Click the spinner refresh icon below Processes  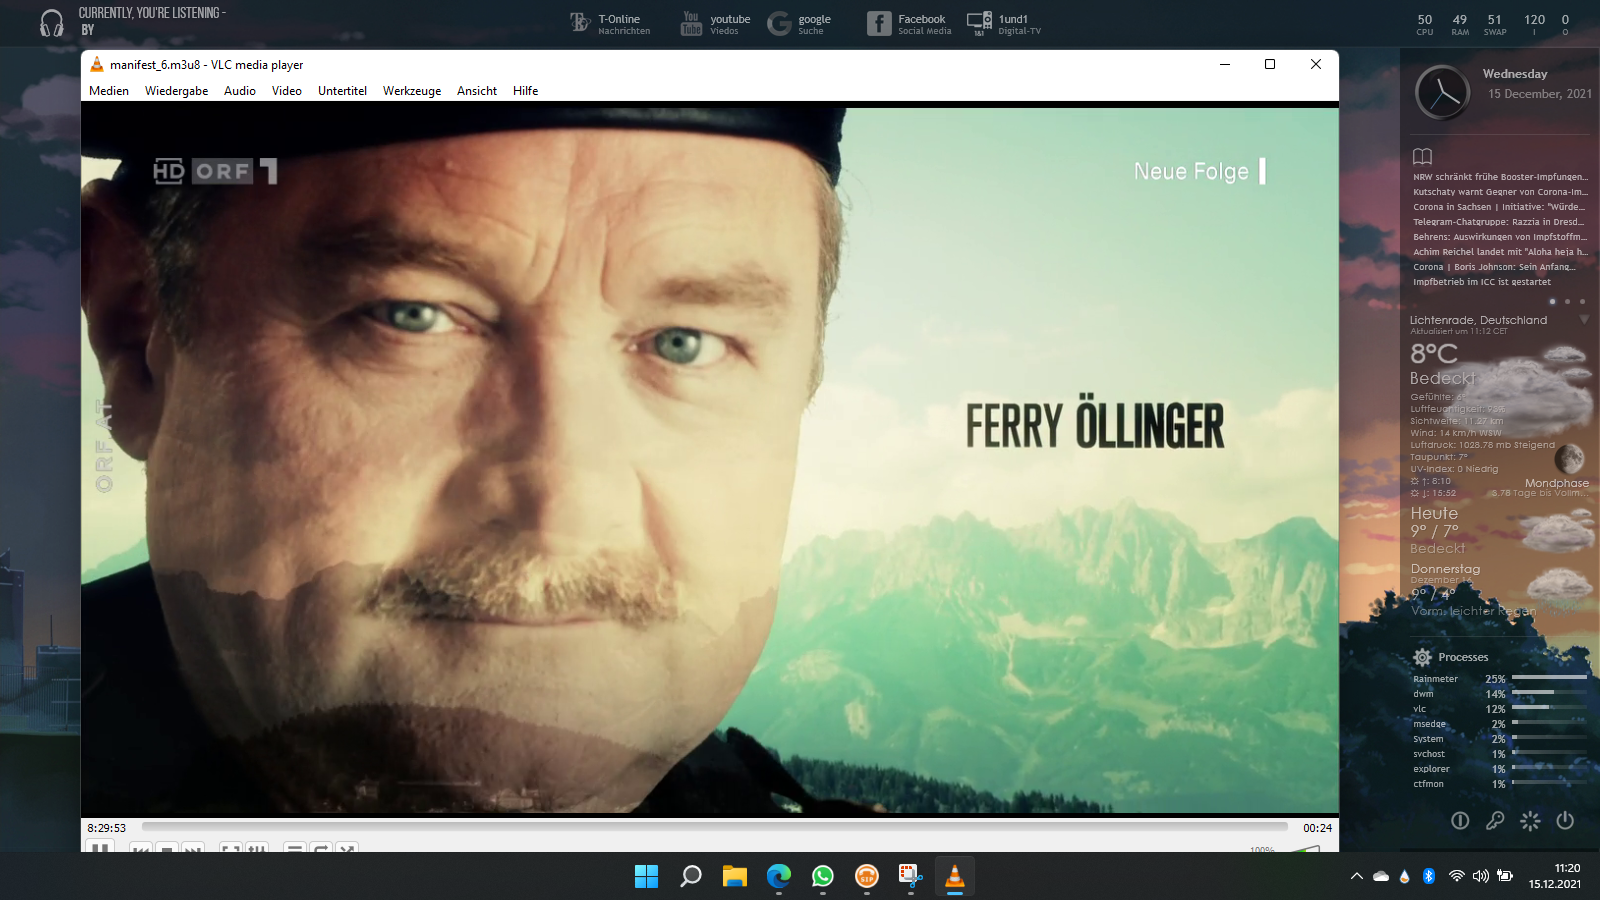tap(1530, 820)
